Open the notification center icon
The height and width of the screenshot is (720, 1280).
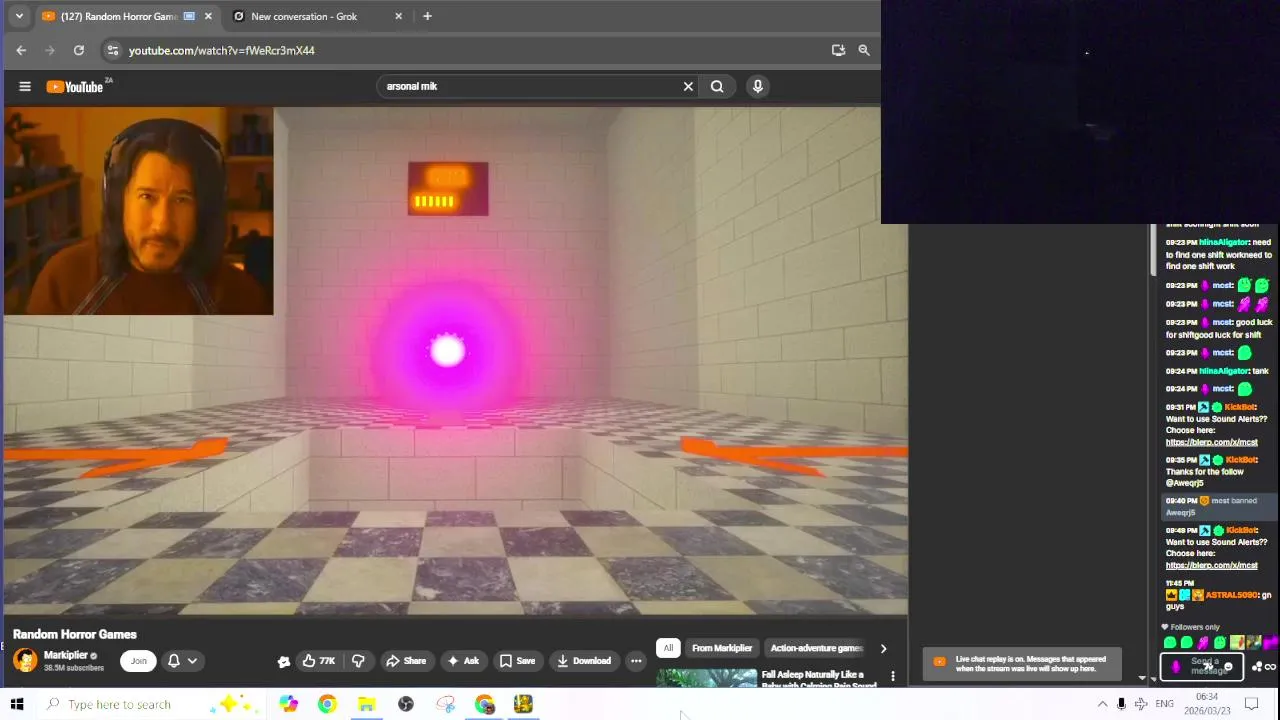coord(1251,704)
